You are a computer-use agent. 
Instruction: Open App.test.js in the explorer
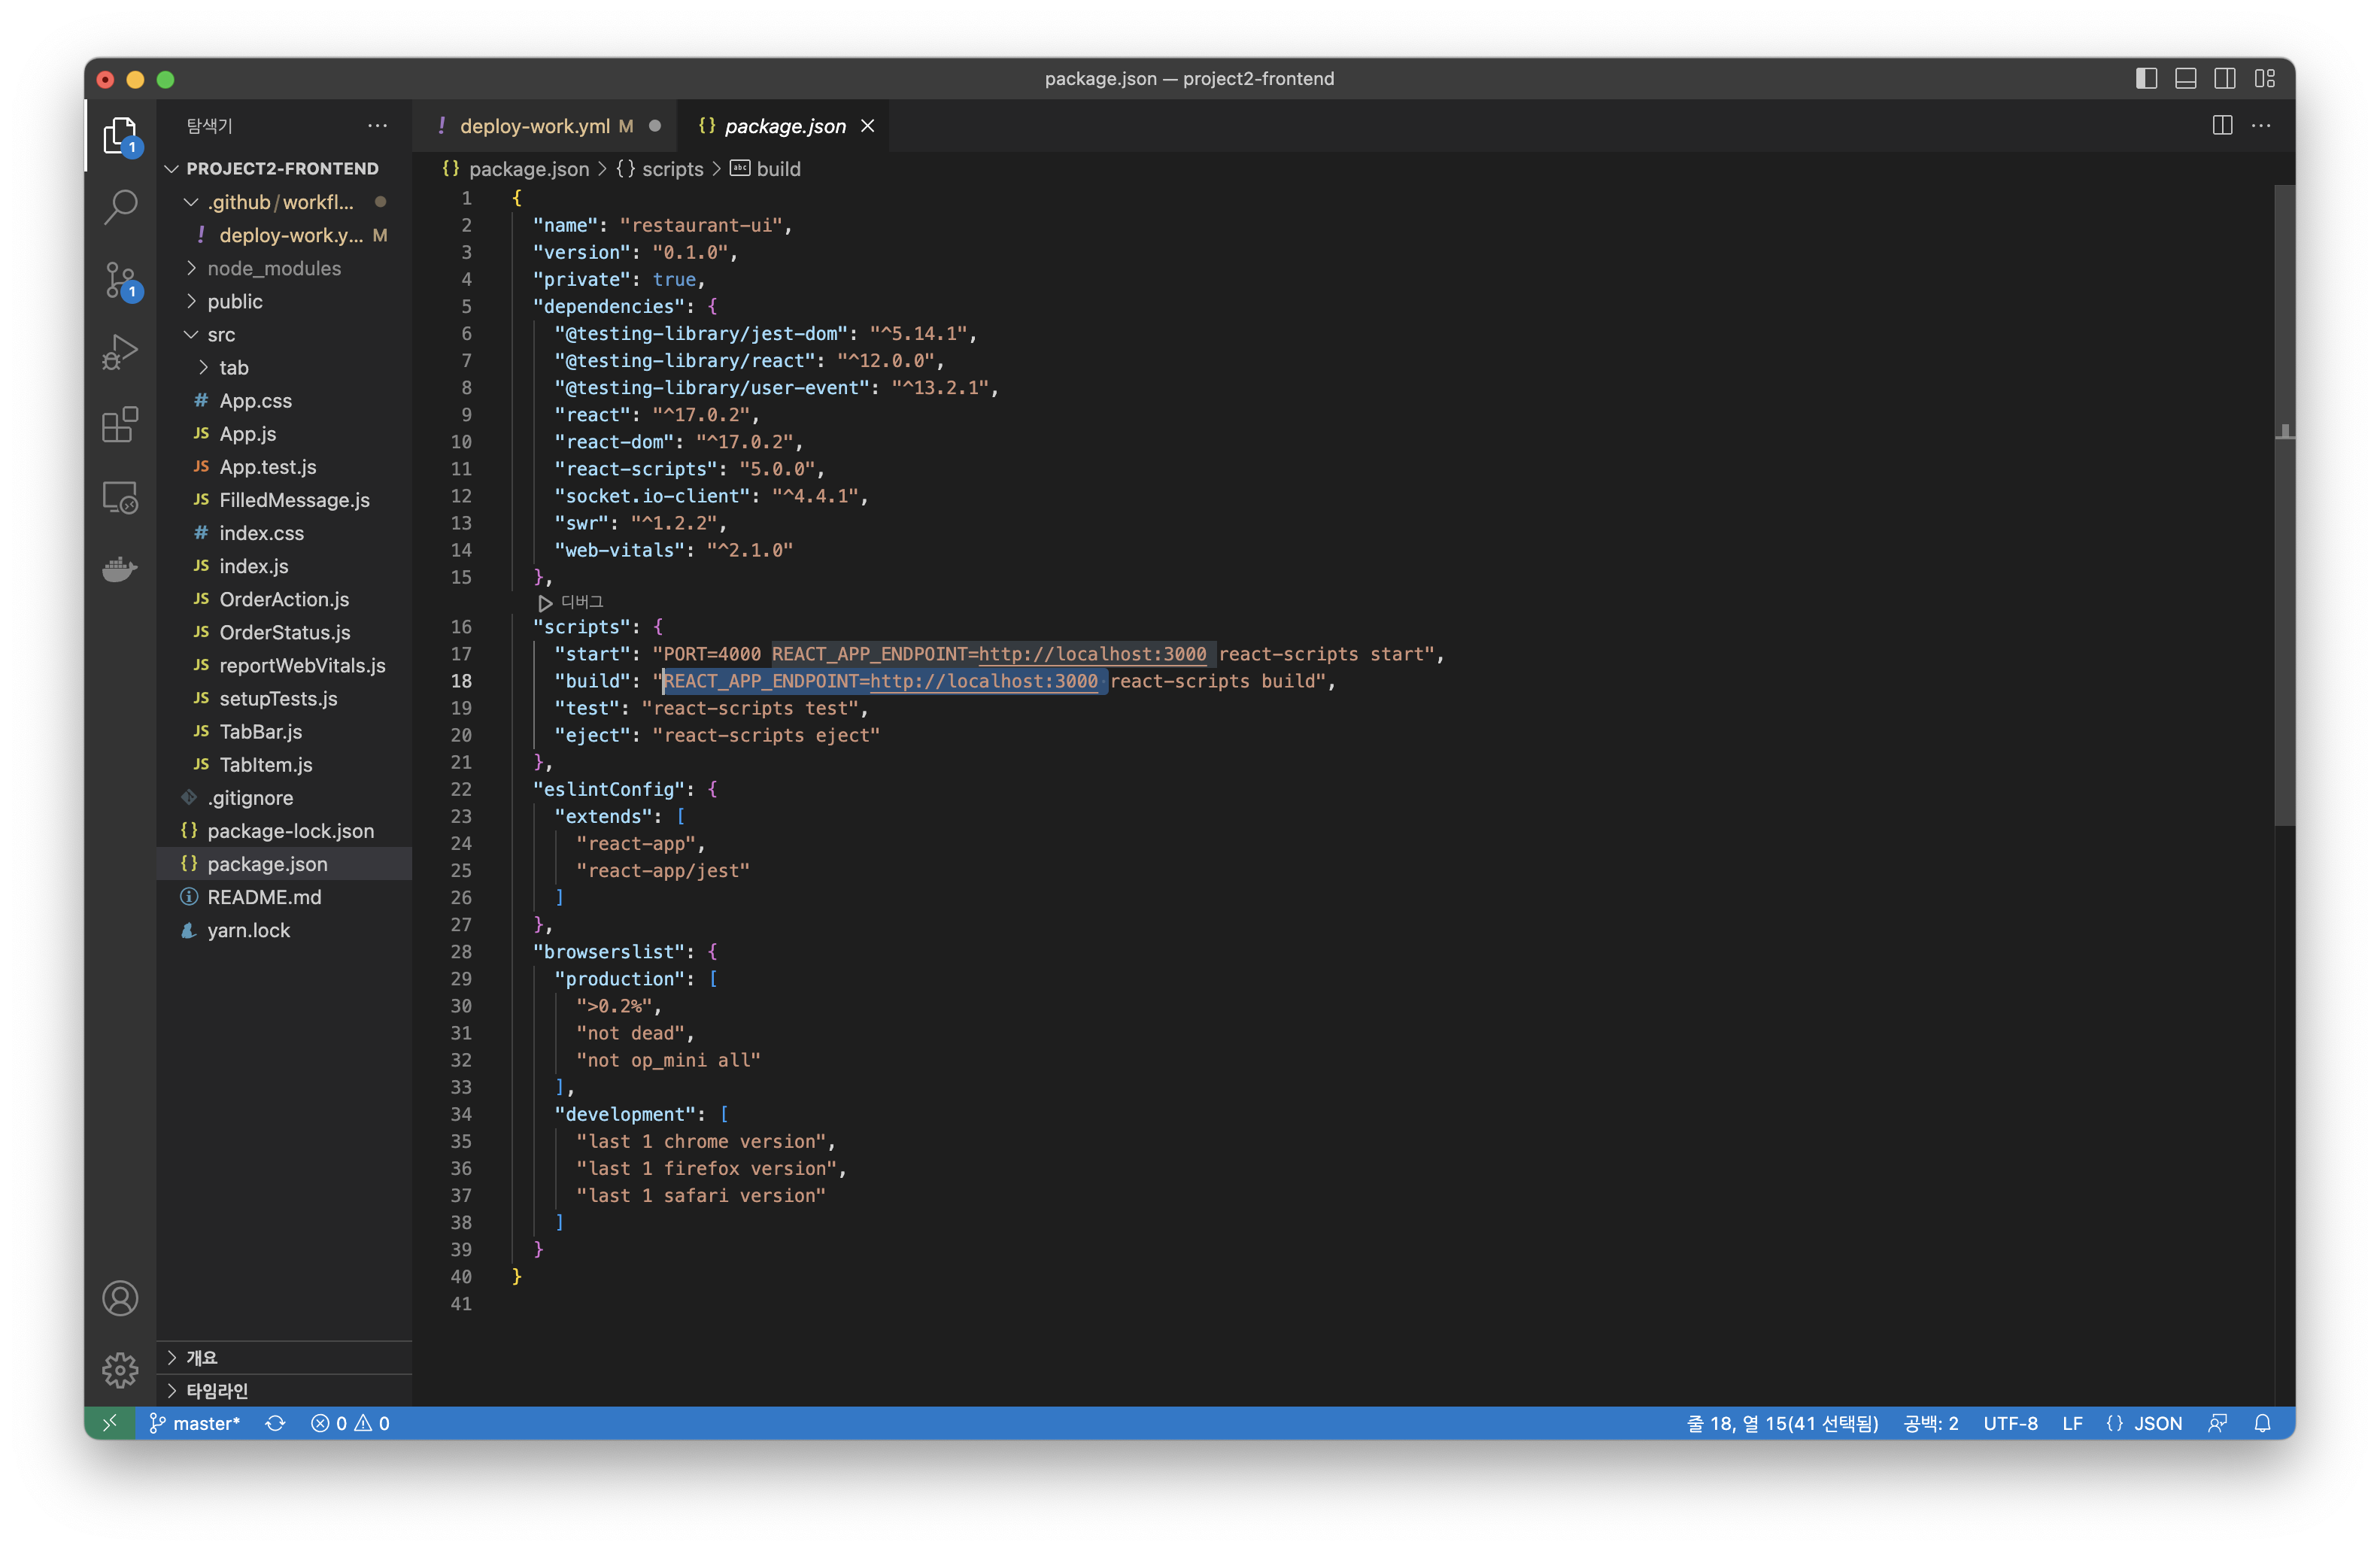pyautogui.click(x=267, y=467)
